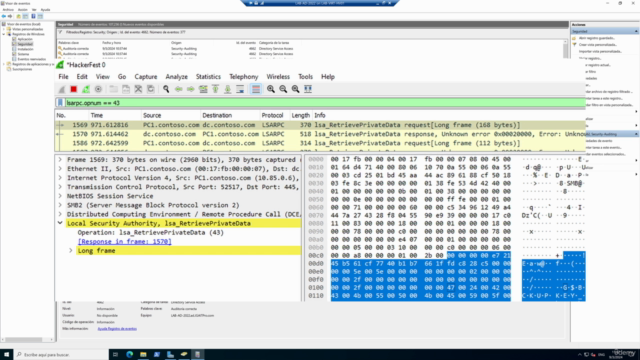Open display filter bookmark icon
This screenshot has width=640, height=360.
(x=60, y=103)
